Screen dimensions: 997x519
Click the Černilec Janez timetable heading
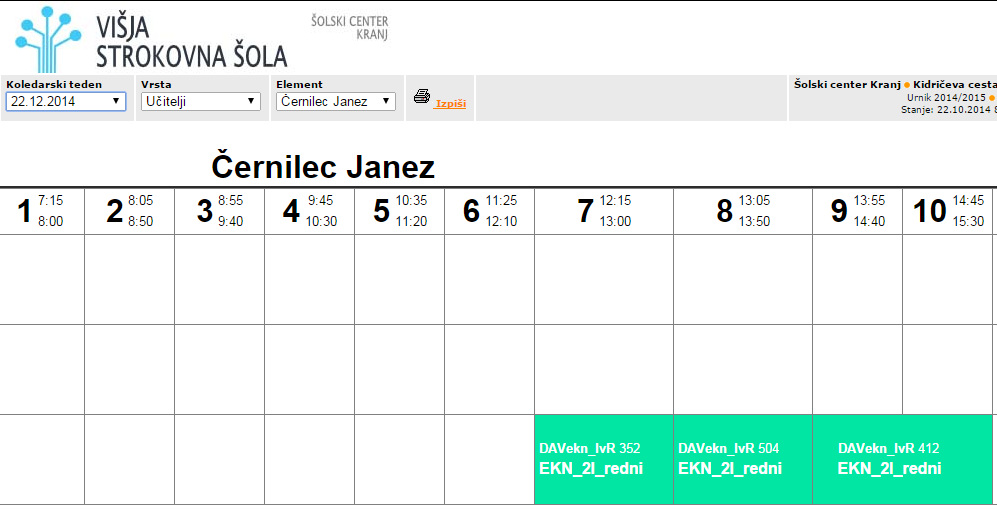tap(323, 167)
